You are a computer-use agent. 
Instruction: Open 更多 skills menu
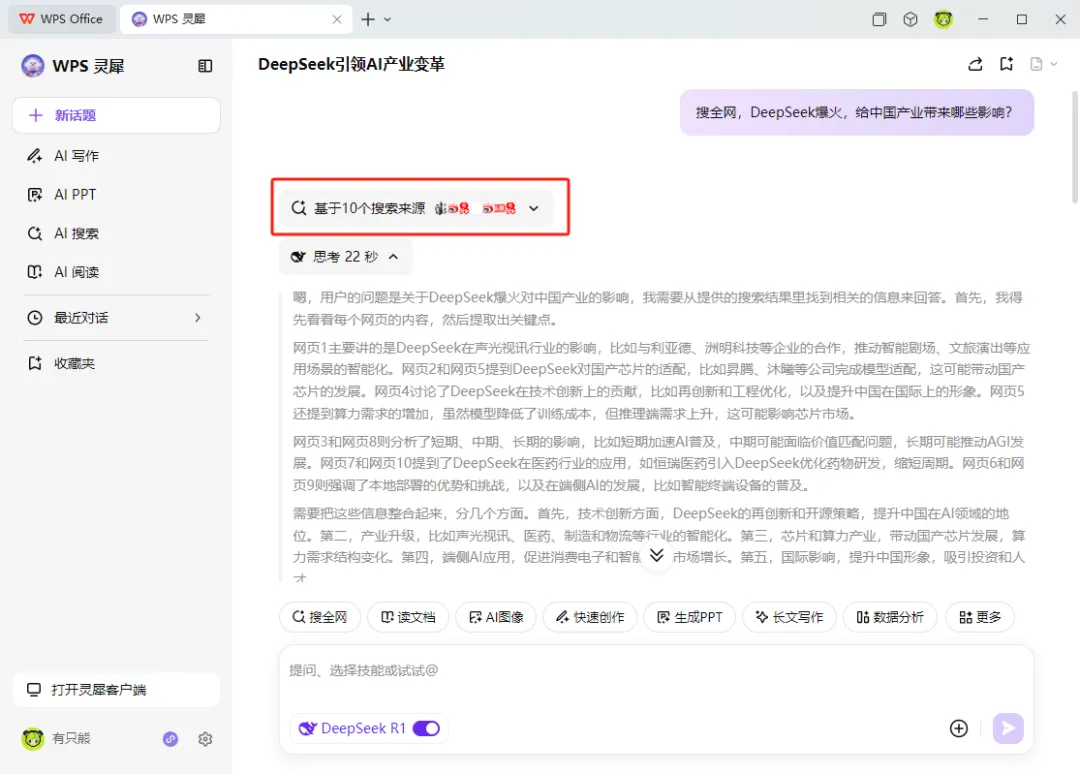(980, 617)
